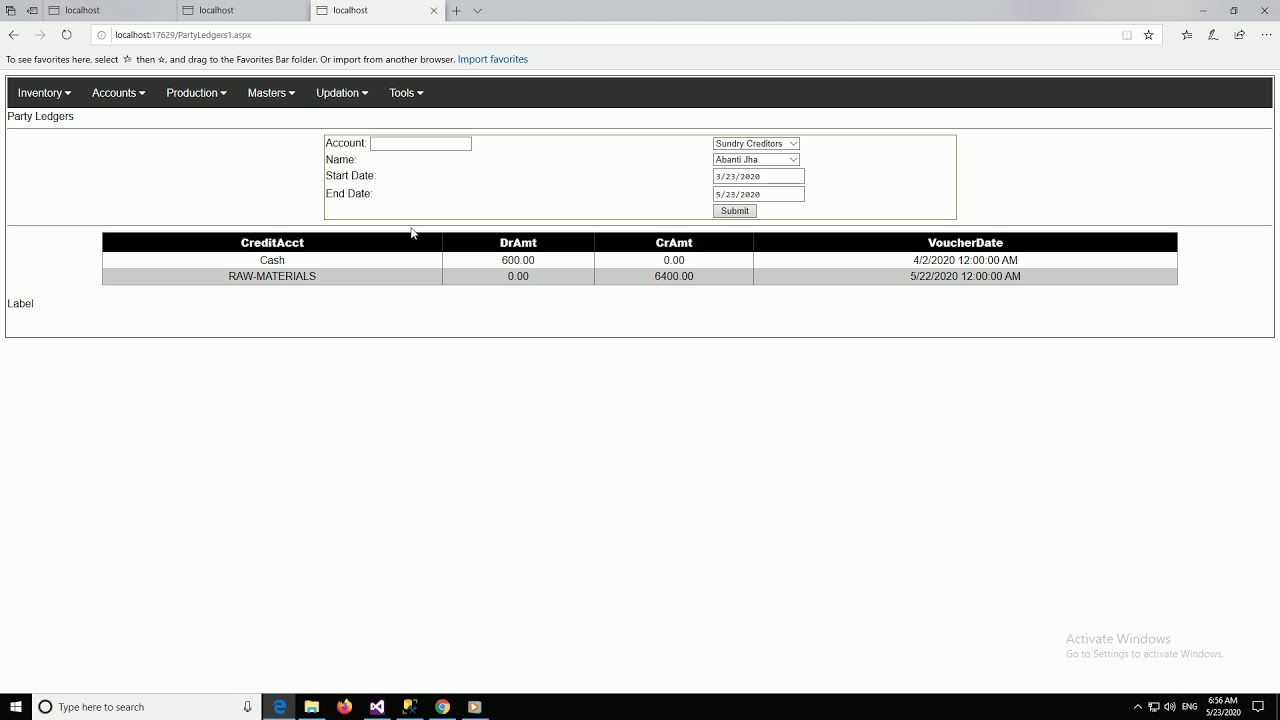
Task: Launch Firefox from taskbar
Action: pos(344,707)
